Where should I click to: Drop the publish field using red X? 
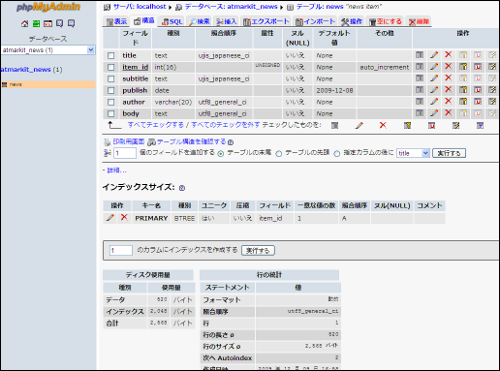[448, 90]
